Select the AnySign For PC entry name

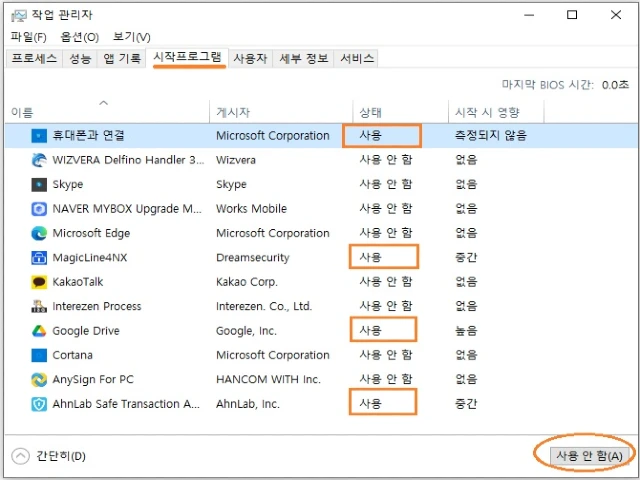(x=93, y=380)
